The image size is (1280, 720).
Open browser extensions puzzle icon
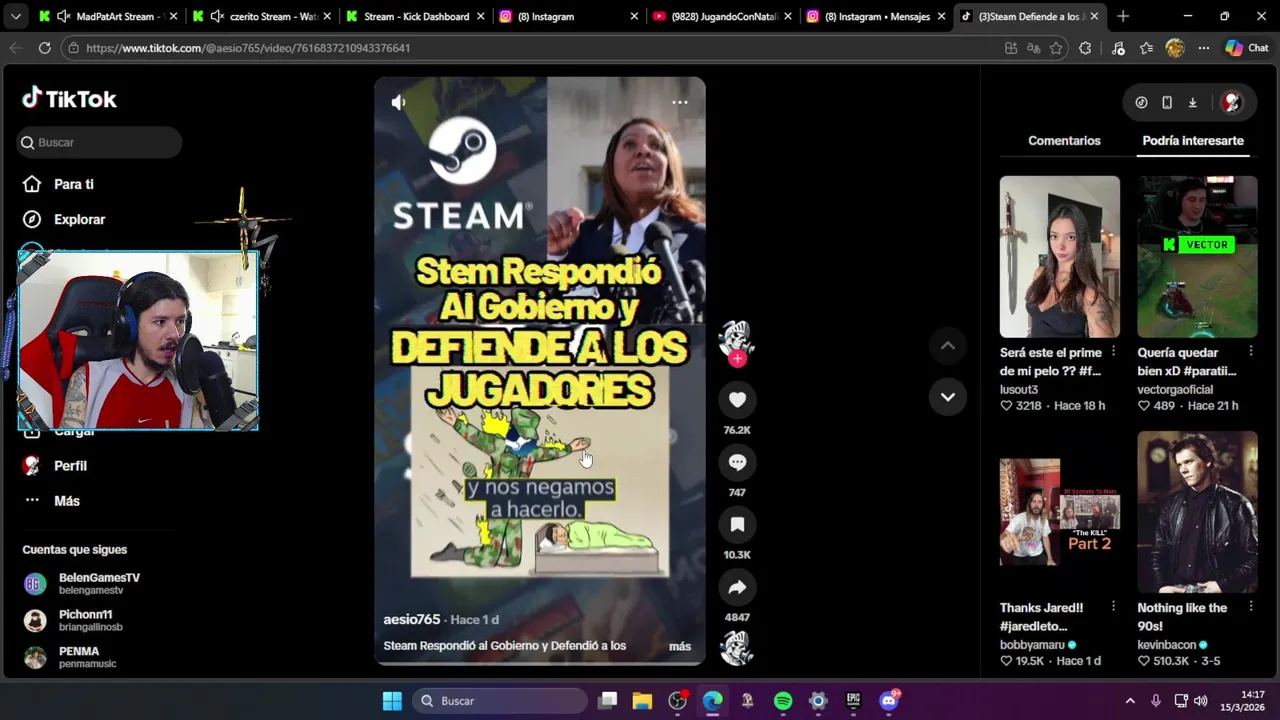pyautogui.click(x=1085, y=48)
